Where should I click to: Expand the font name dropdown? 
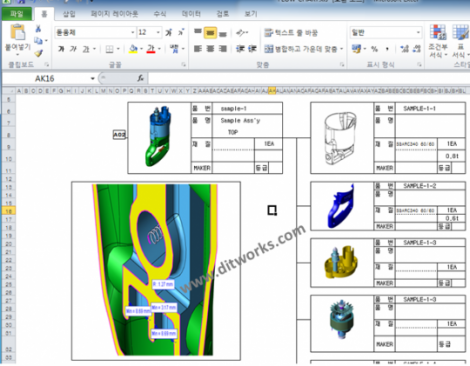point(133,32)
